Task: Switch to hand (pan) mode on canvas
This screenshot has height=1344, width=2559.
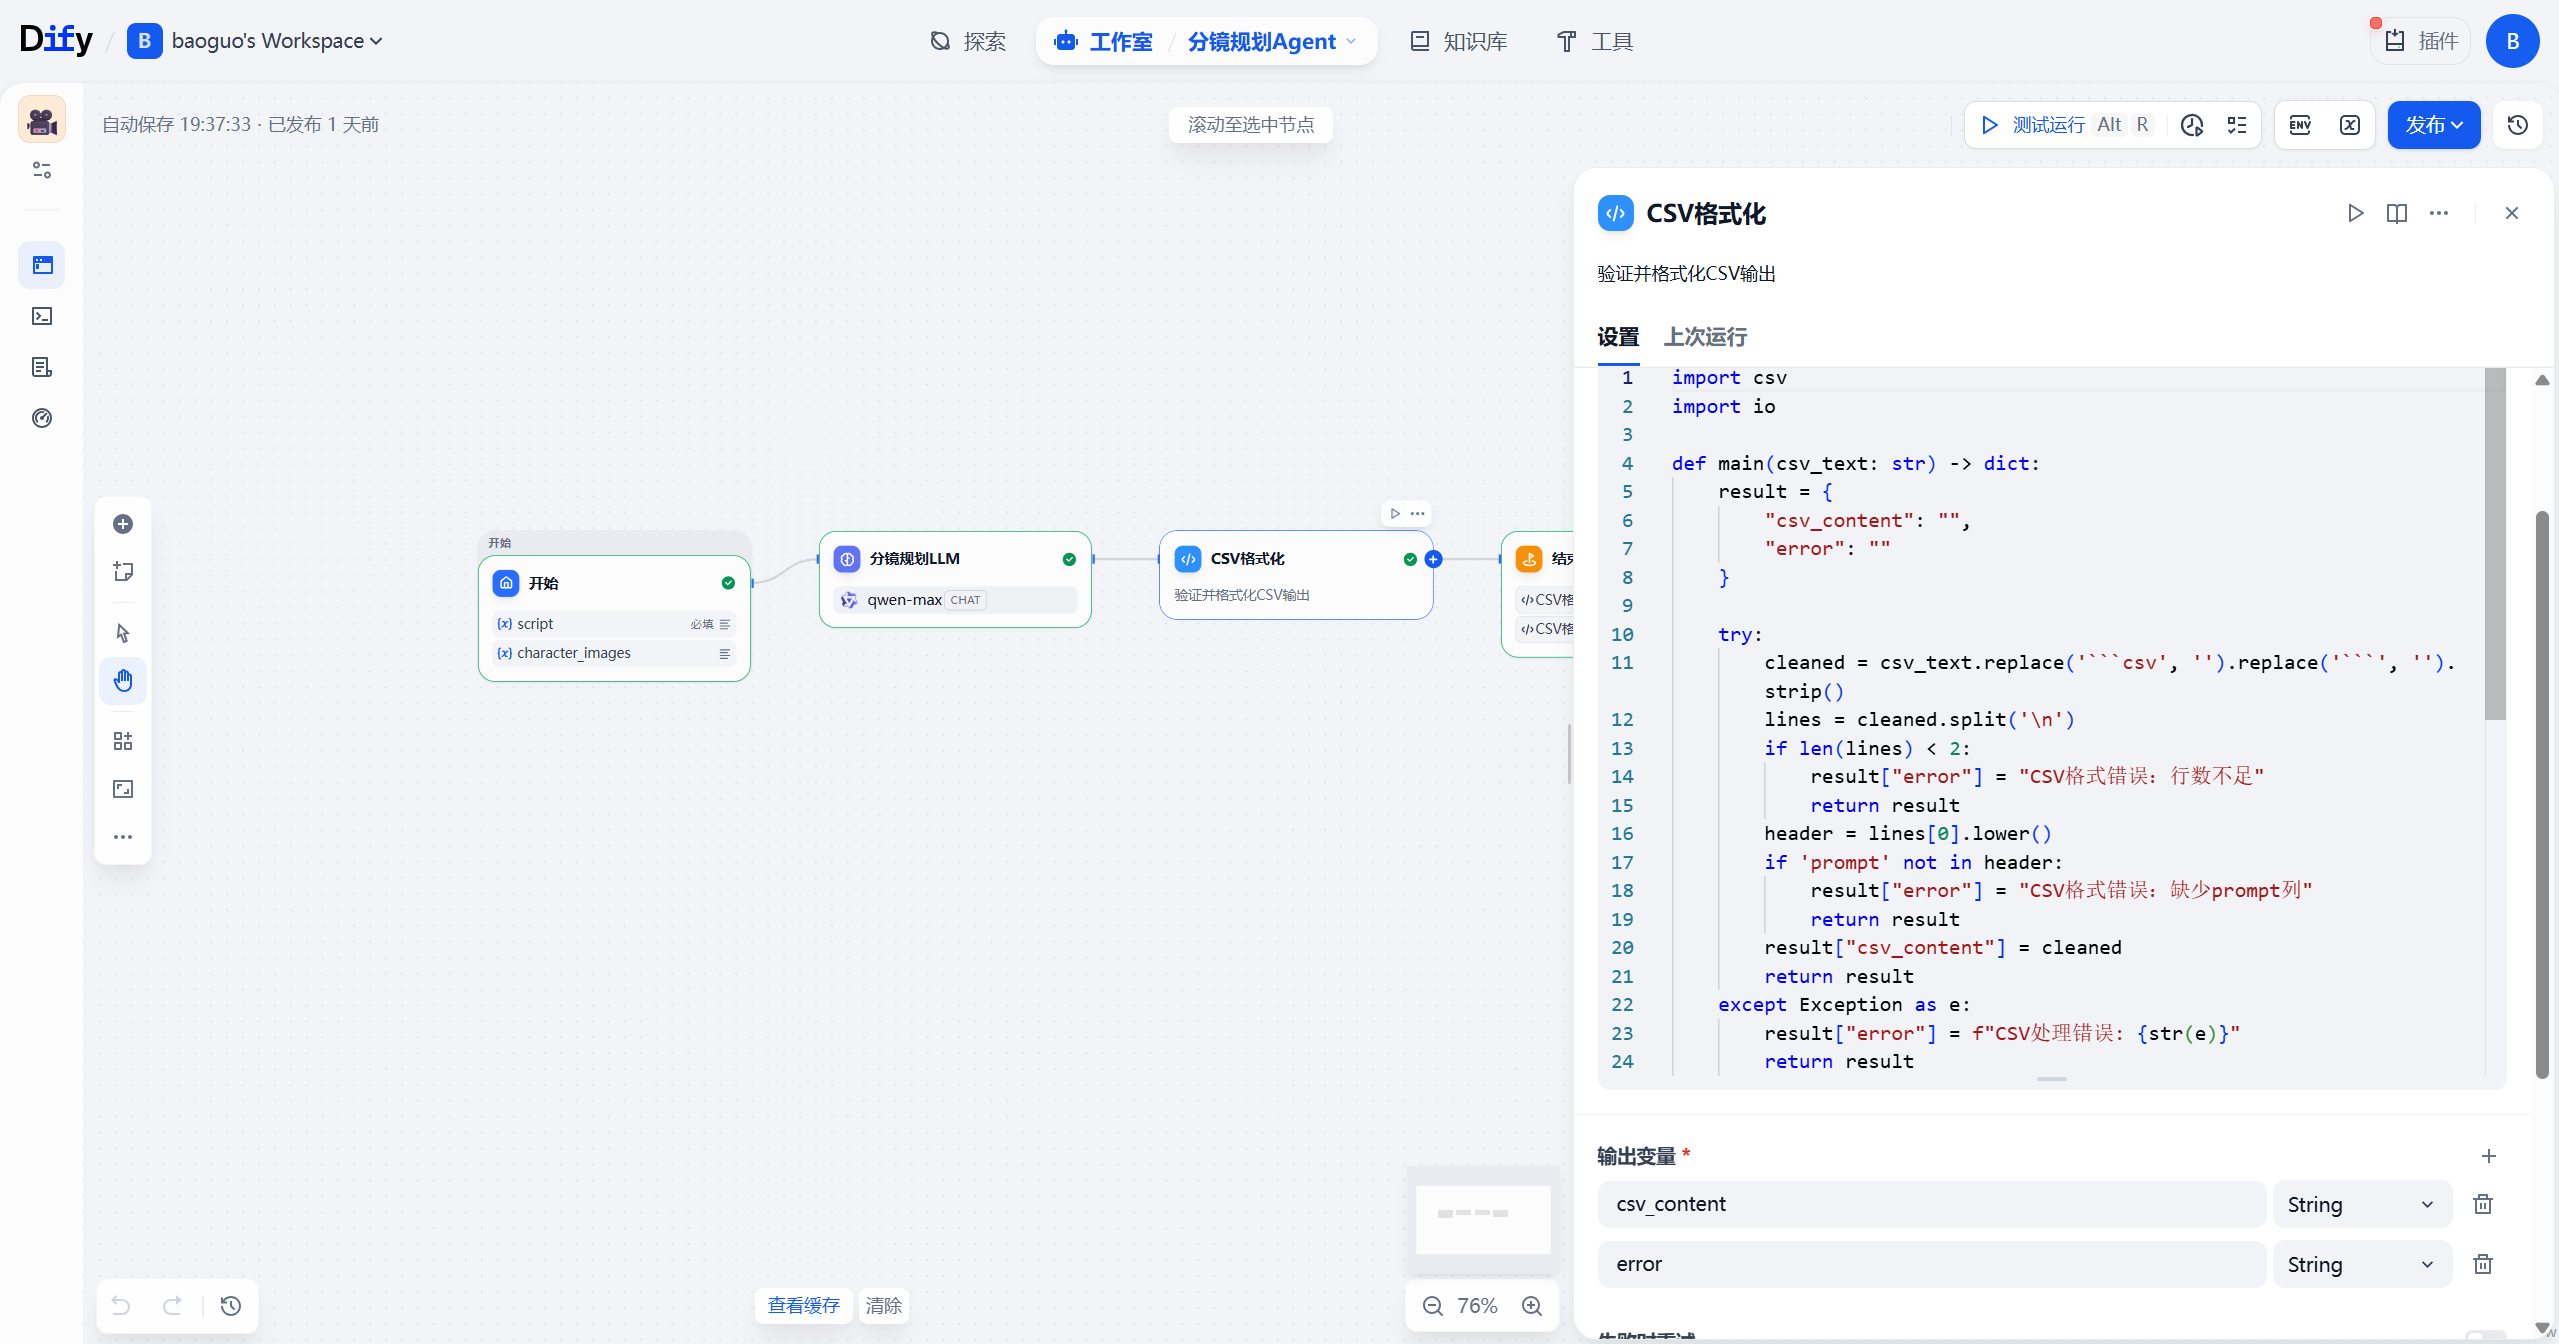Action: tap(123, 681)
